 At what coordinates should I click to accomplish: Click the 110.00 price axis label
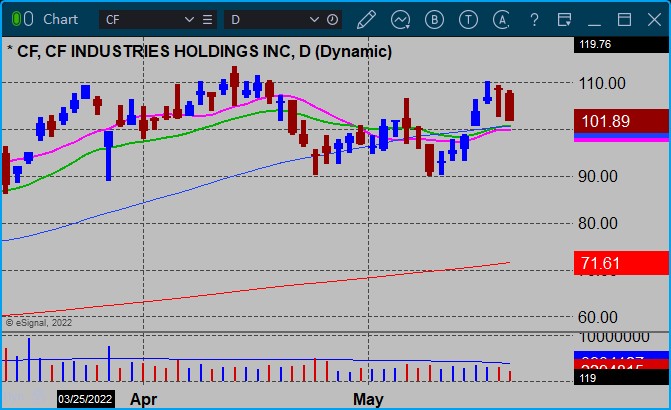point(602,83)
